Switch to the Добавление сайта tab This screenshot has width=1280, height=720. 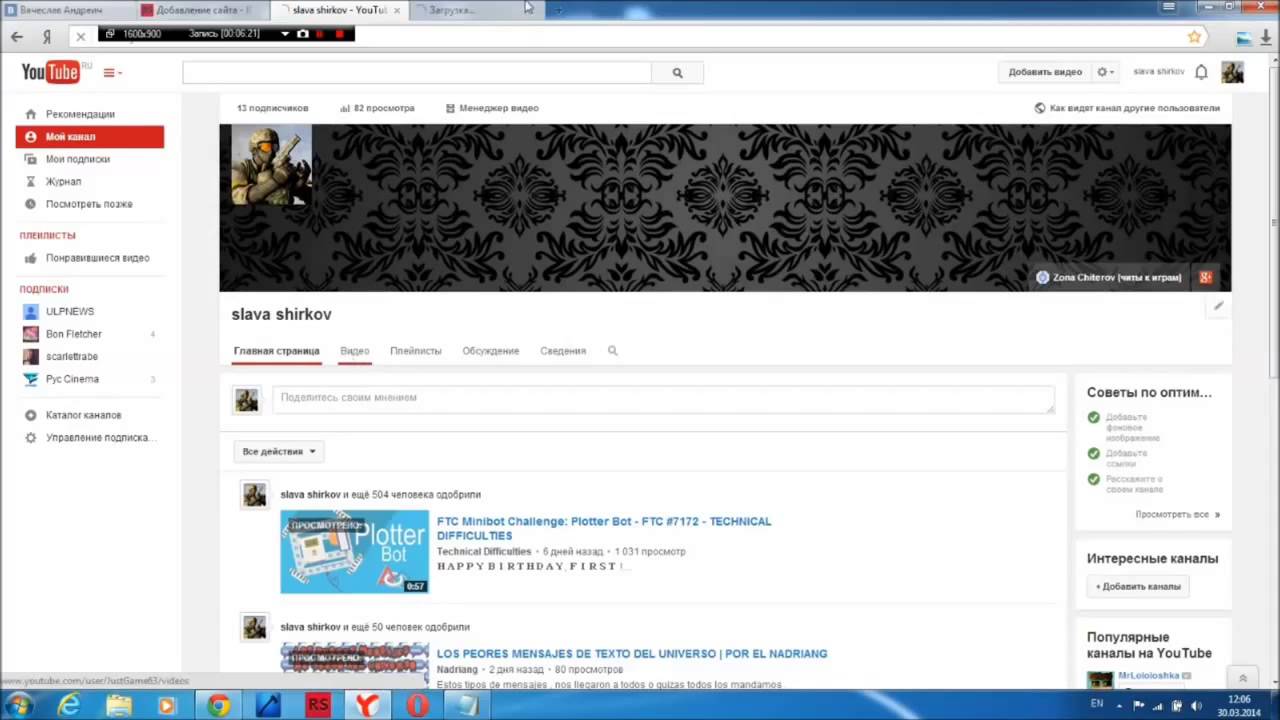(200, 10)
